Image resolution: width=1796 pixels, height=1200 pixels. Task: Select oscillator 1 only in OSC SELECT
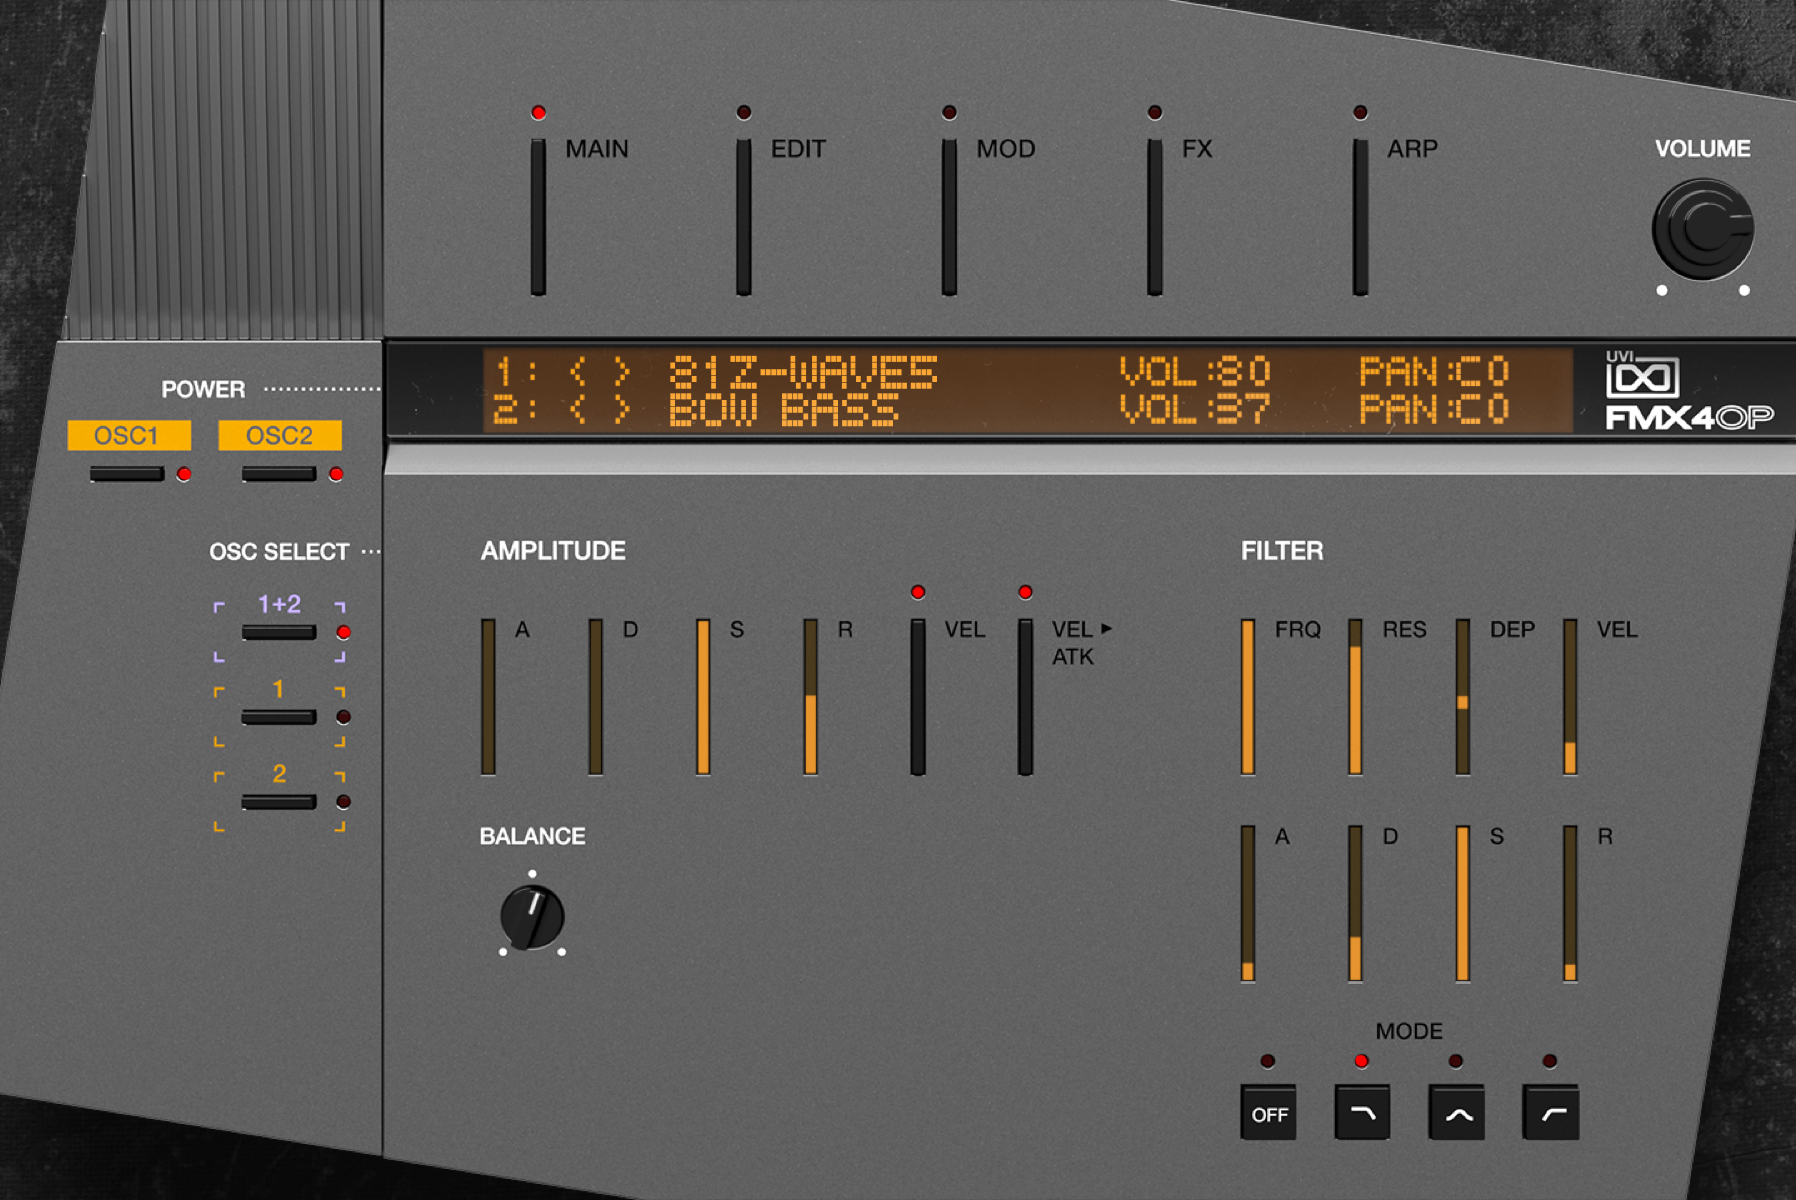(277, 716)
